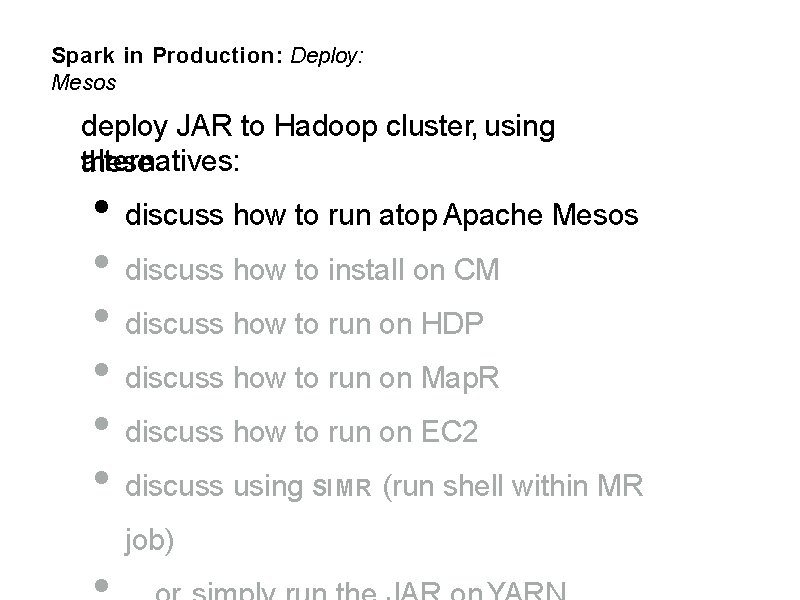Select 'discuss how to install on CM' line
The height and width of the screenshot is (600, 800).
[312, 269]
